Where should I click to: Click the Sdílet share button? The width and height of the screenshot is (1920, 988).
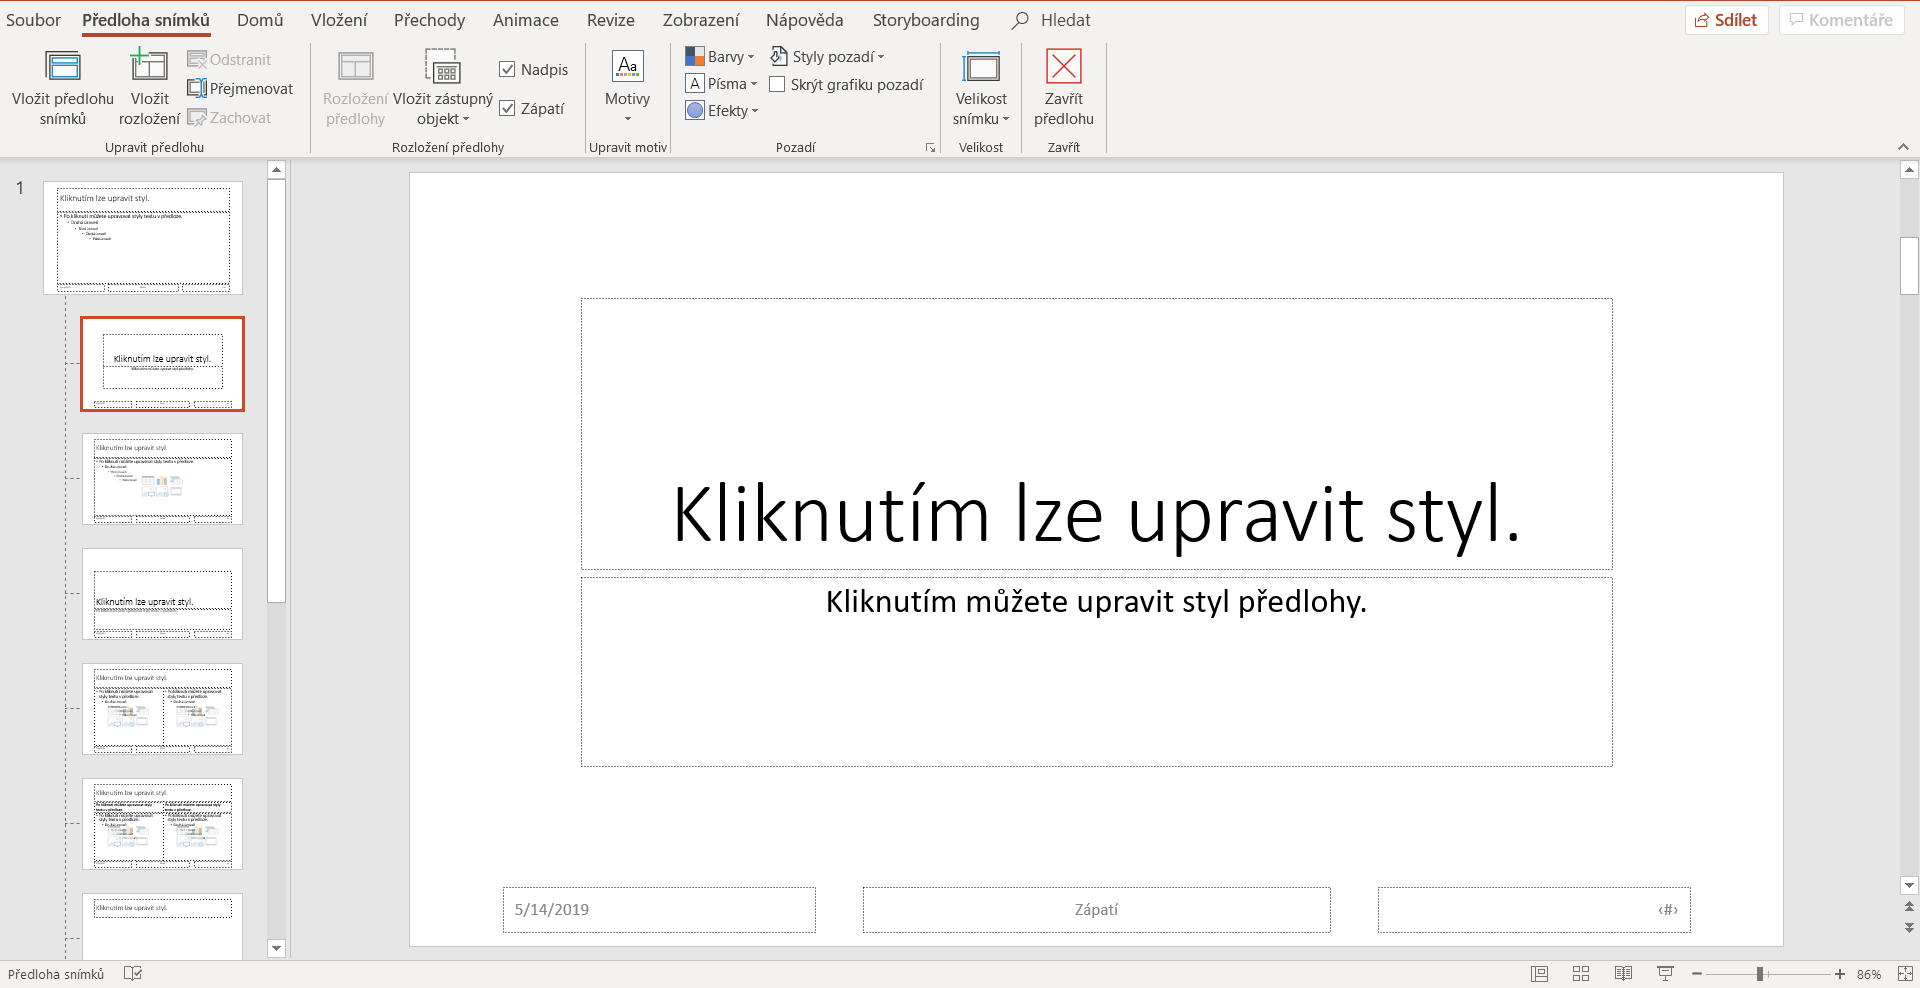[x=1726, y=20]
